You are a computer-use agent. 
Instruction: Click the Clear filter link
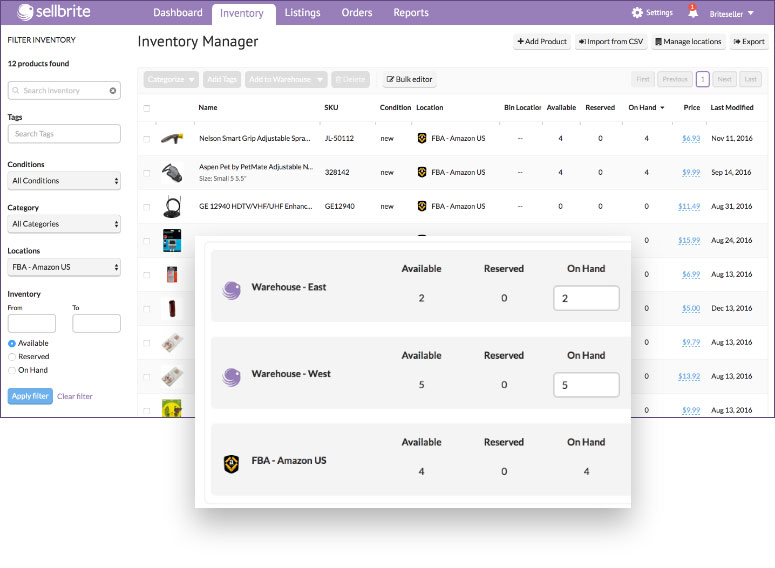coord(75,396)
